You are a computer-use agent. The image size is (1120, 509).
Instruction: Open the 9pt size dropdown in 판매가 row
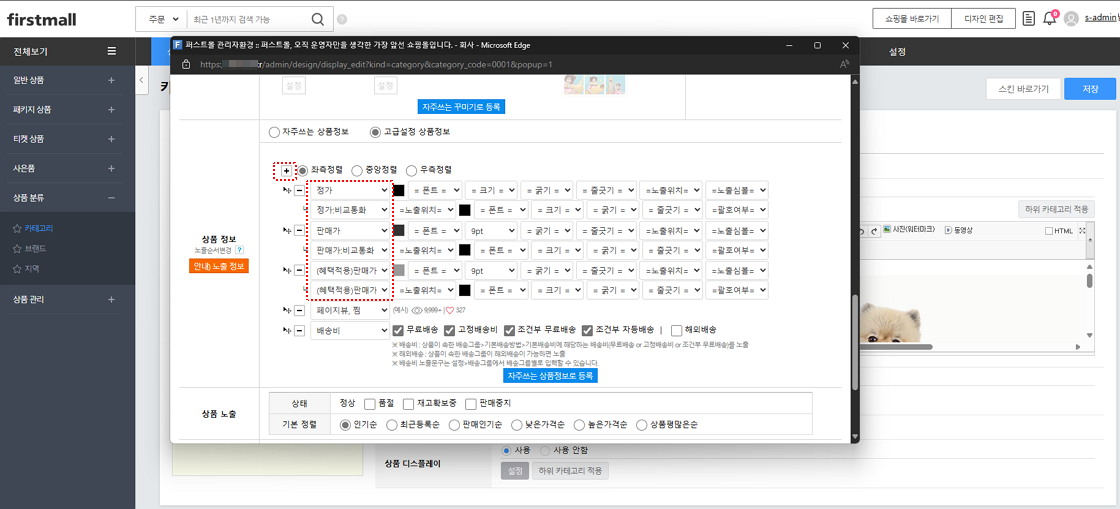click(492, 230)
